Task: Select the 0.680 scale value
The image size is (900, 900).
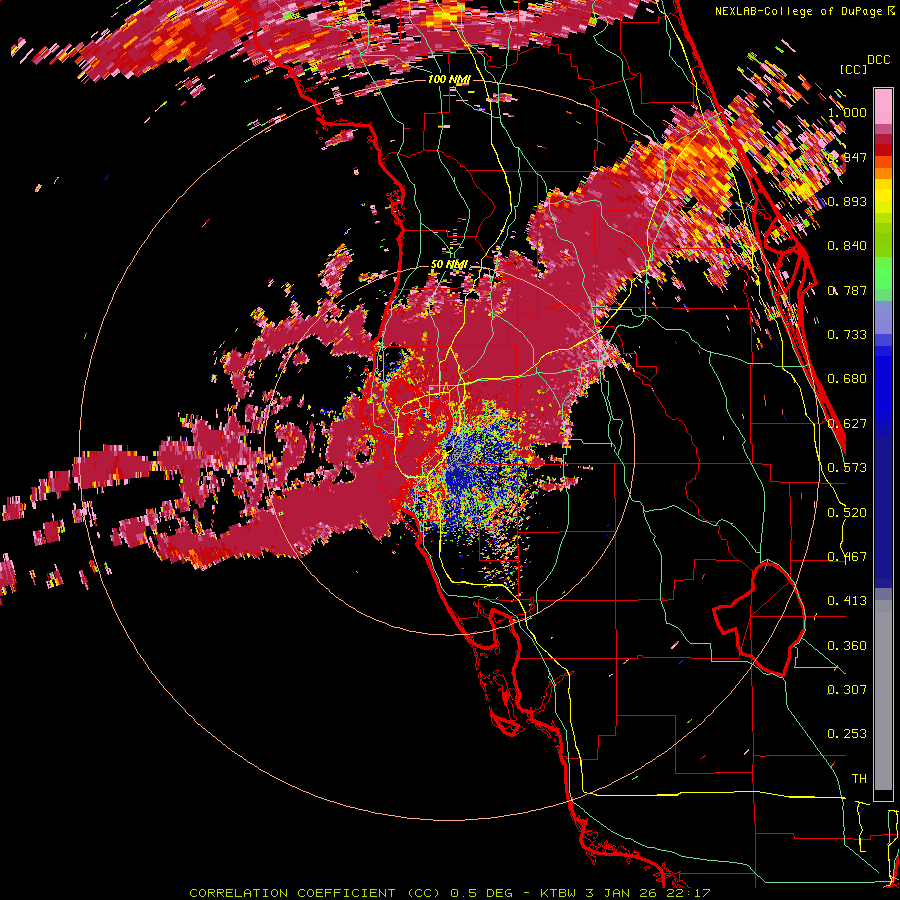Action: click(847, 379)
